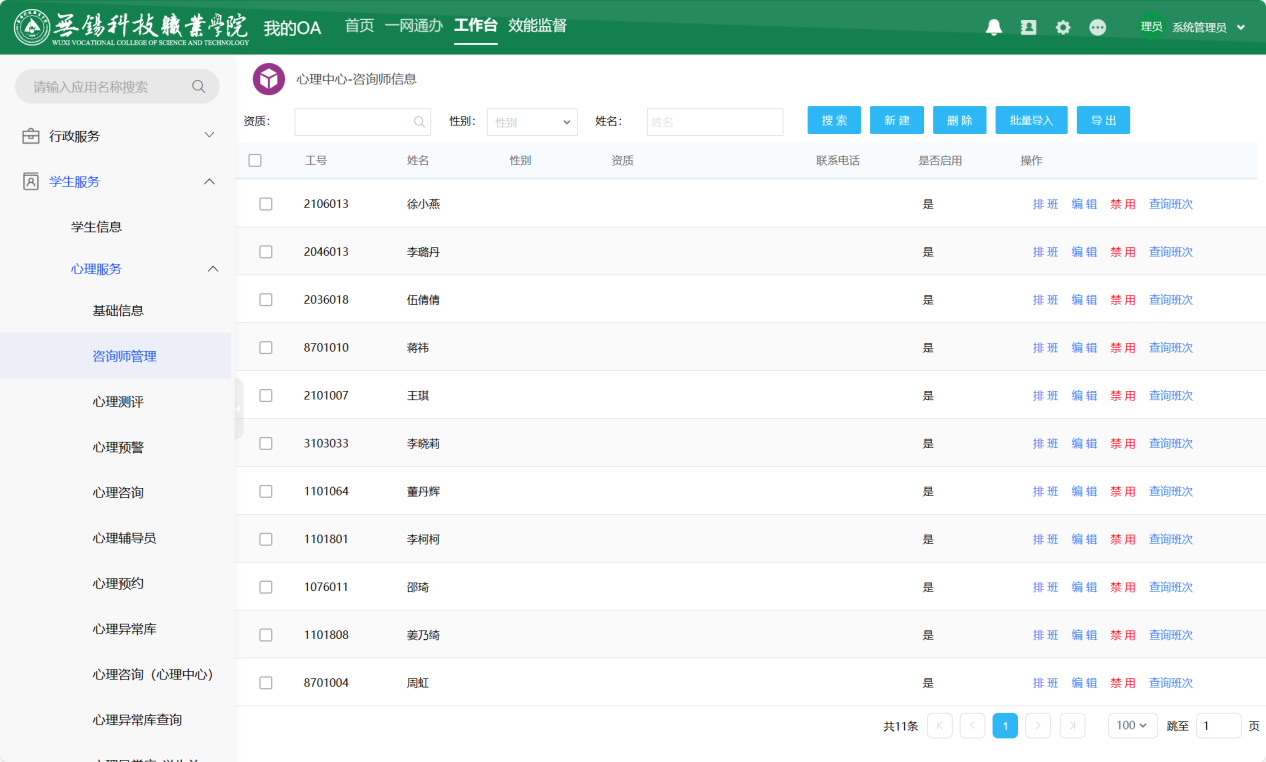Open 心理测评 in the sidebar
This screenshot has height=762, width=1266.
pos(118,402)
